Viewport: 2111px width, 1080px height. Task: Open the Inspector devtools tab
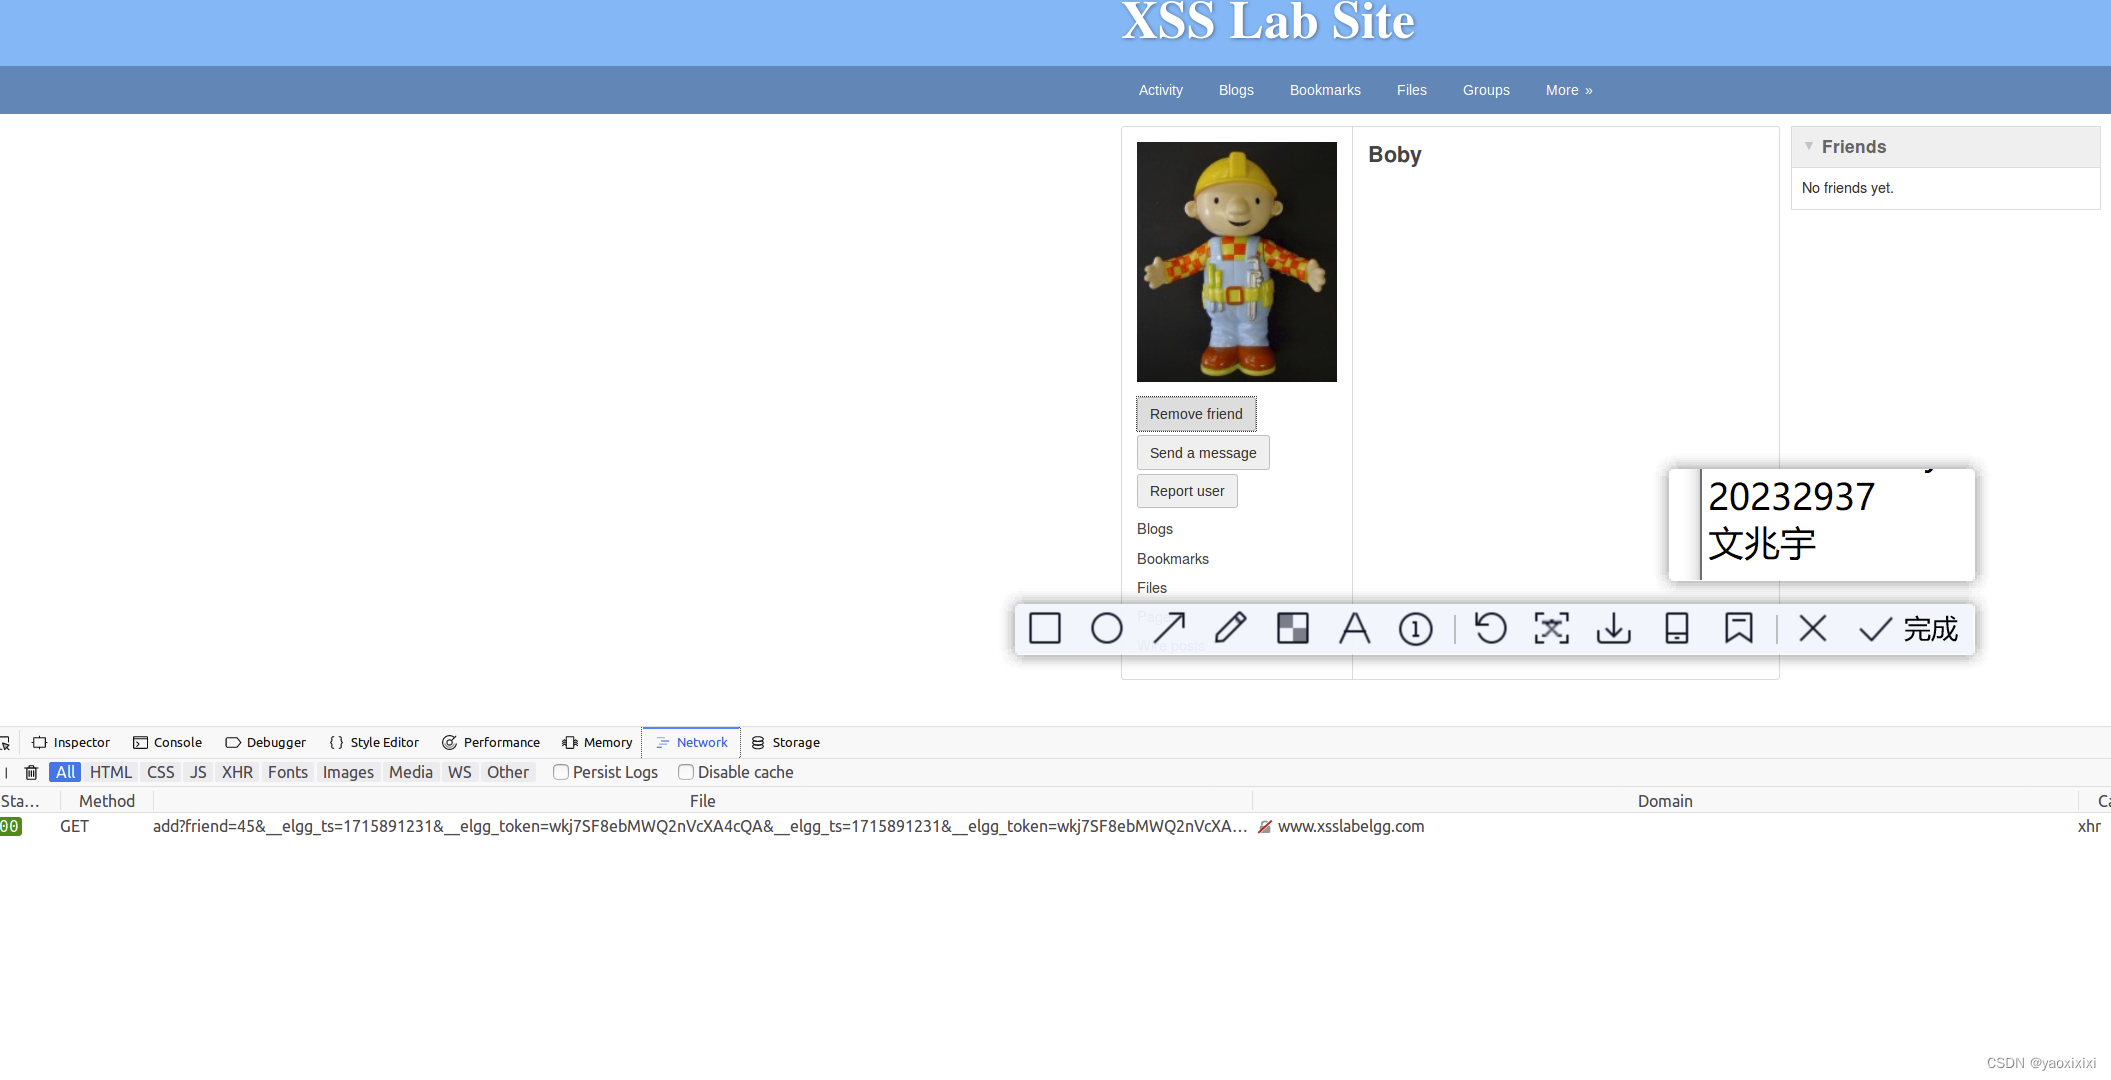(x=71, y=742)
